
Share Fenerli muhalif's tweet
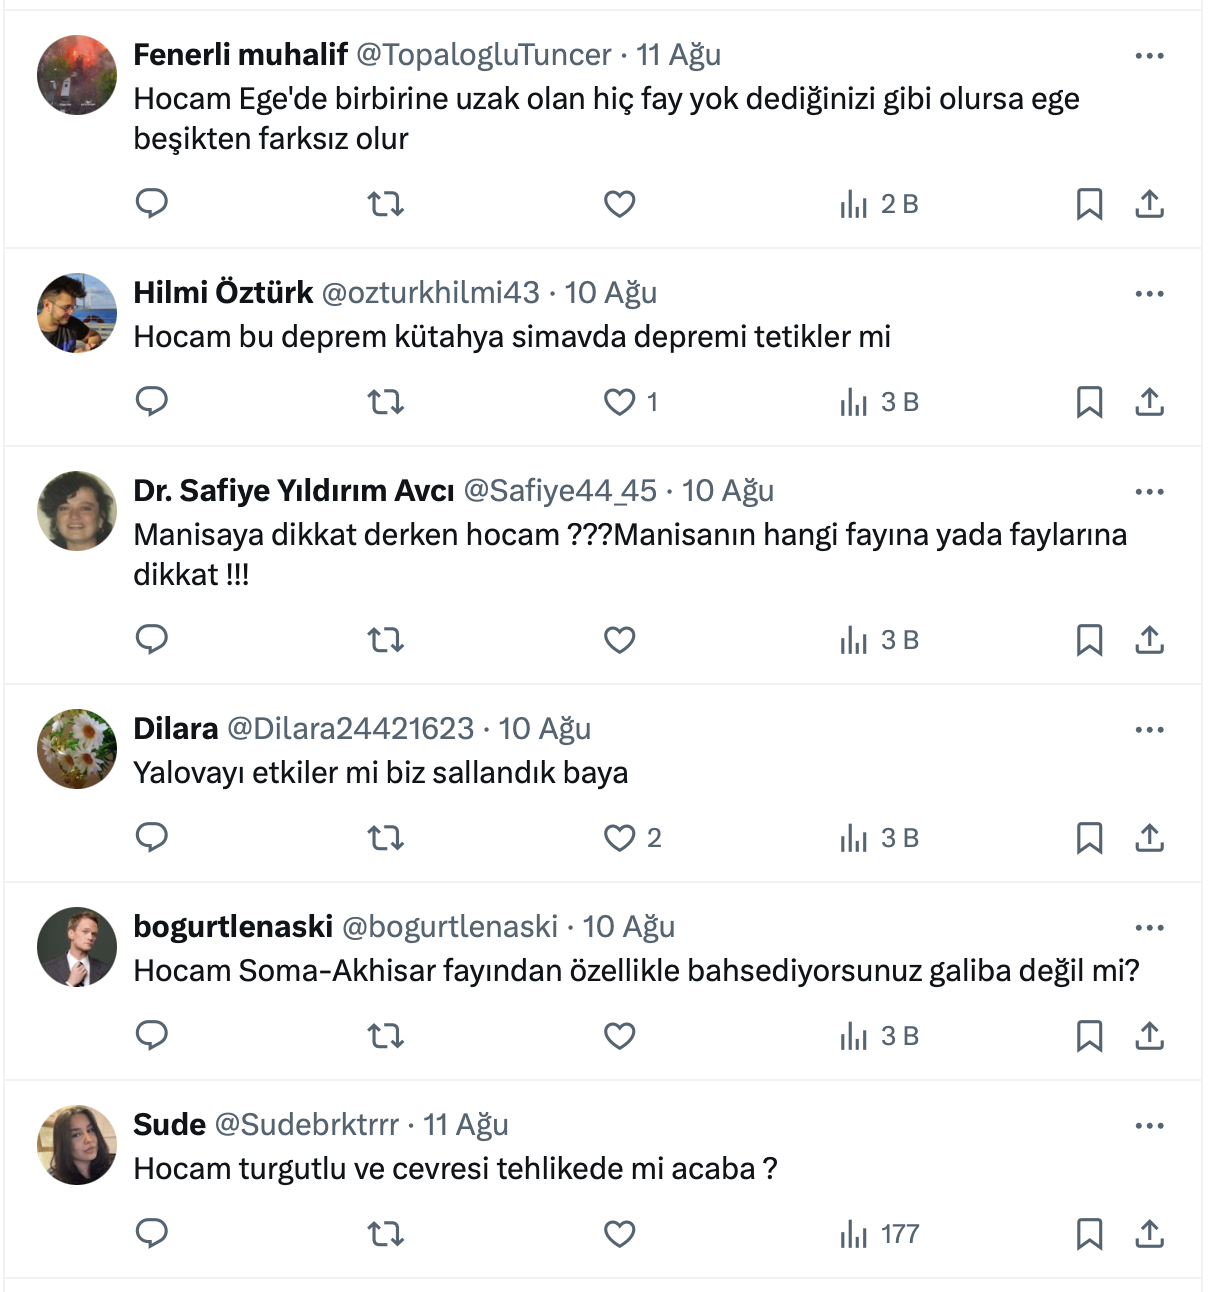coord(1150,204)
